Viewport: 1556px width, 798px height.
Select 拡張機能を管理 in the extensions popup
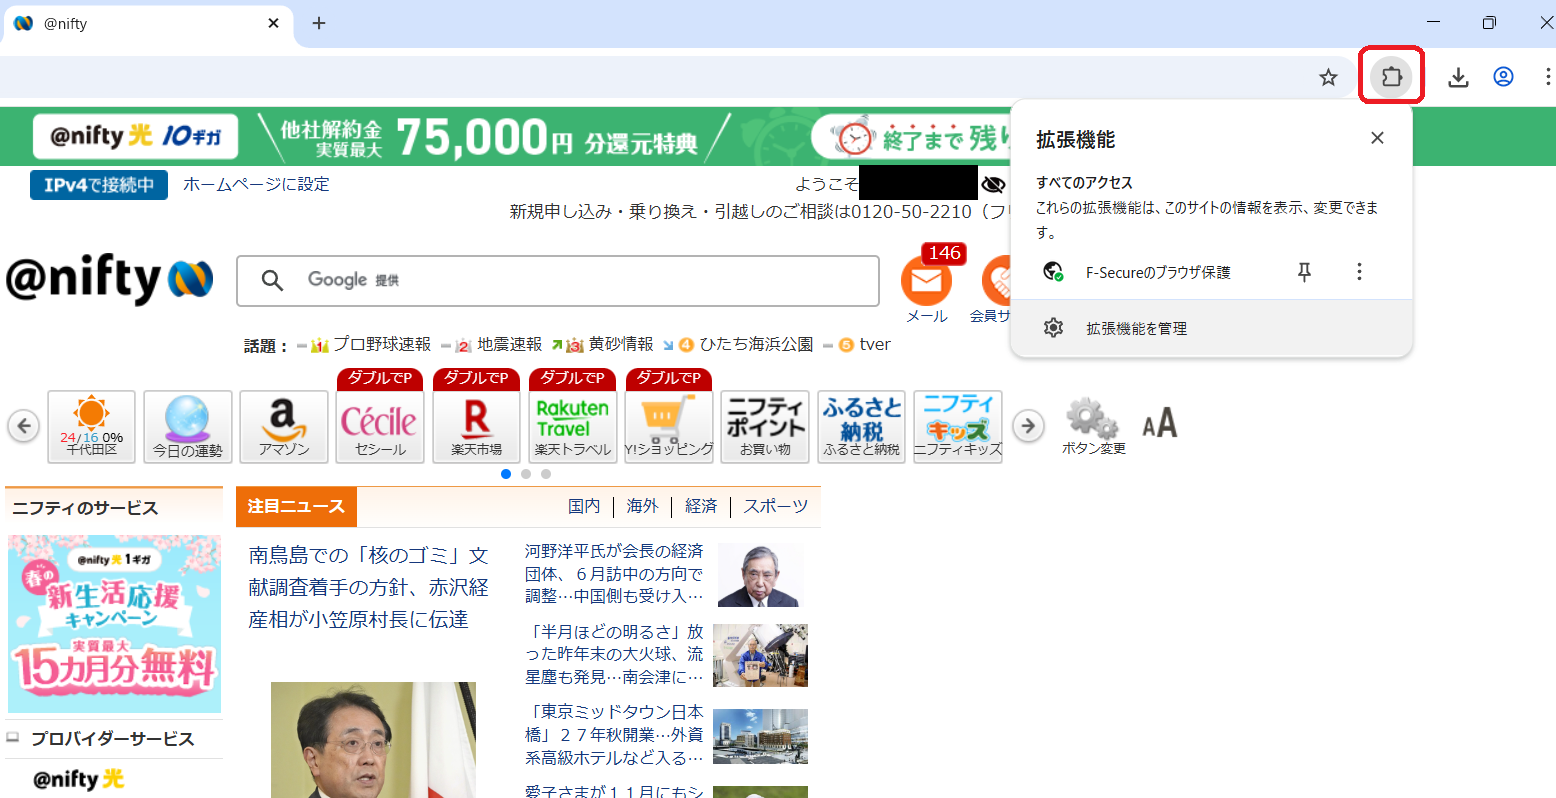pos(1136,328)
